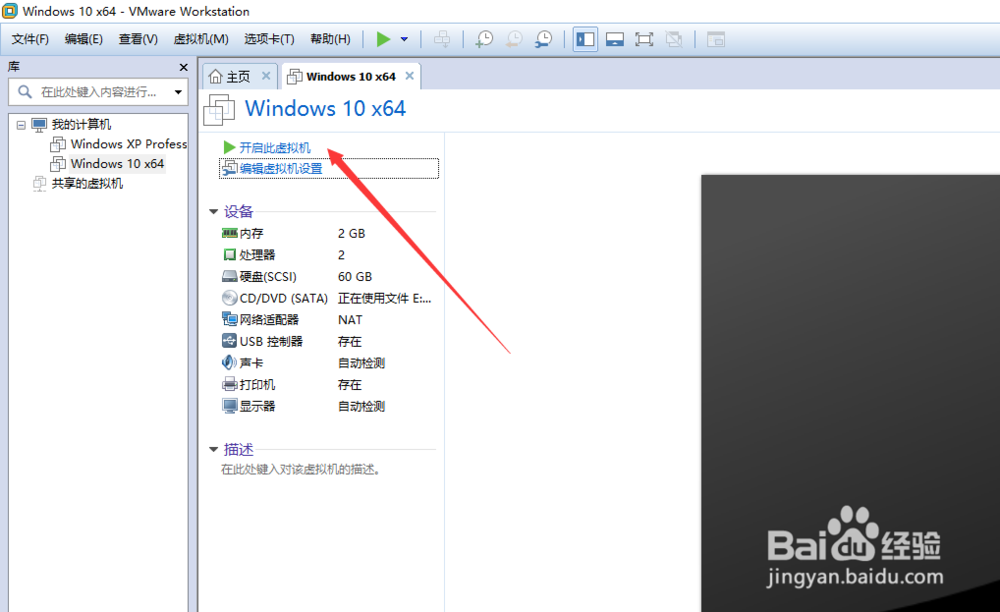The width and height of the screenshot is (1000, 612).
Task: Open the snapshot manager toolbar icon
Action: (543, 40)
